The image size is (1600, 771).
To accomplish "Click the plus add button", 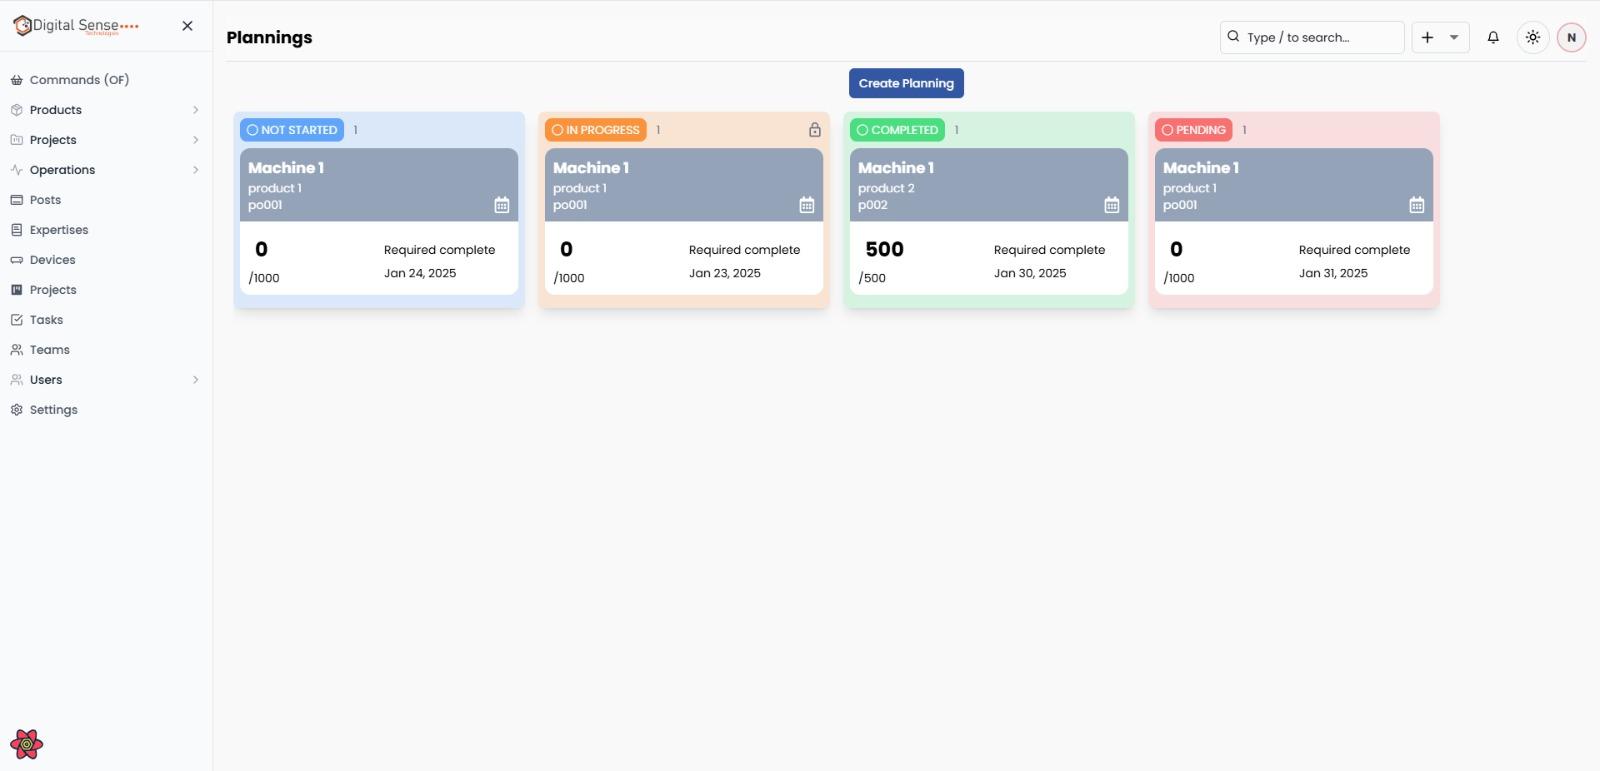I will (x=1427, y=37).
